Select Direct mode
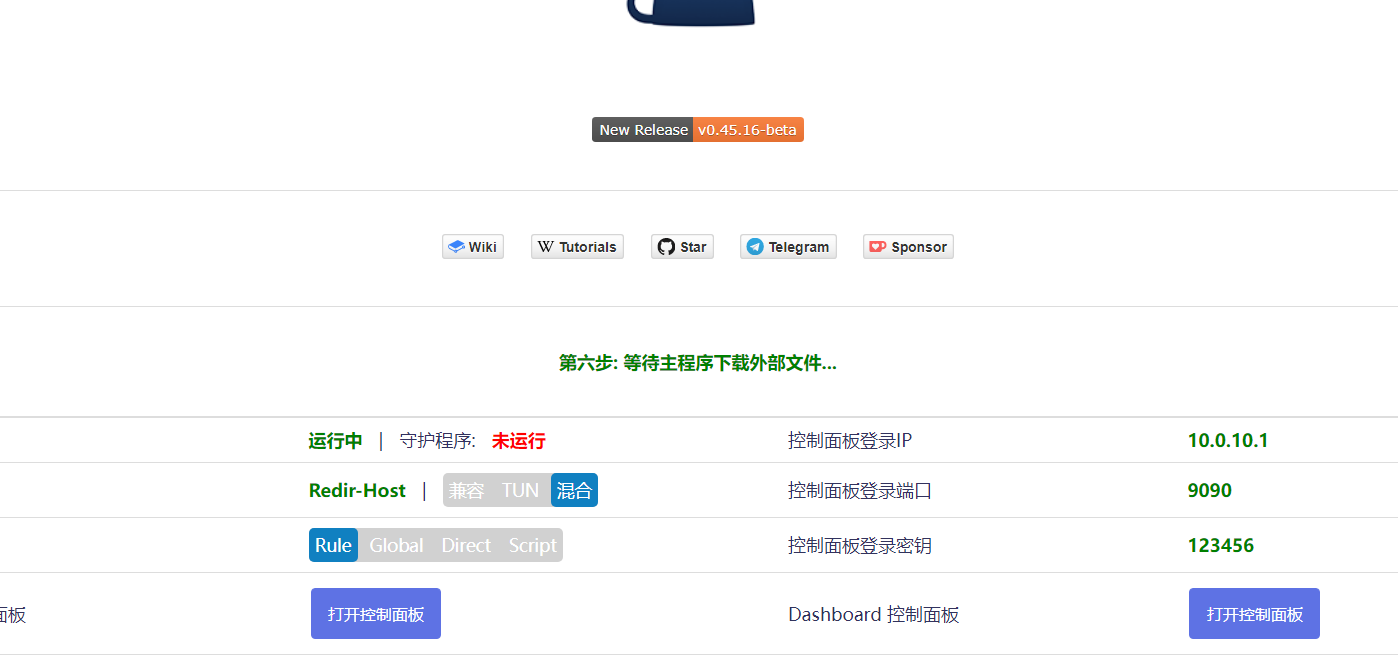 [x=465, y=545]
